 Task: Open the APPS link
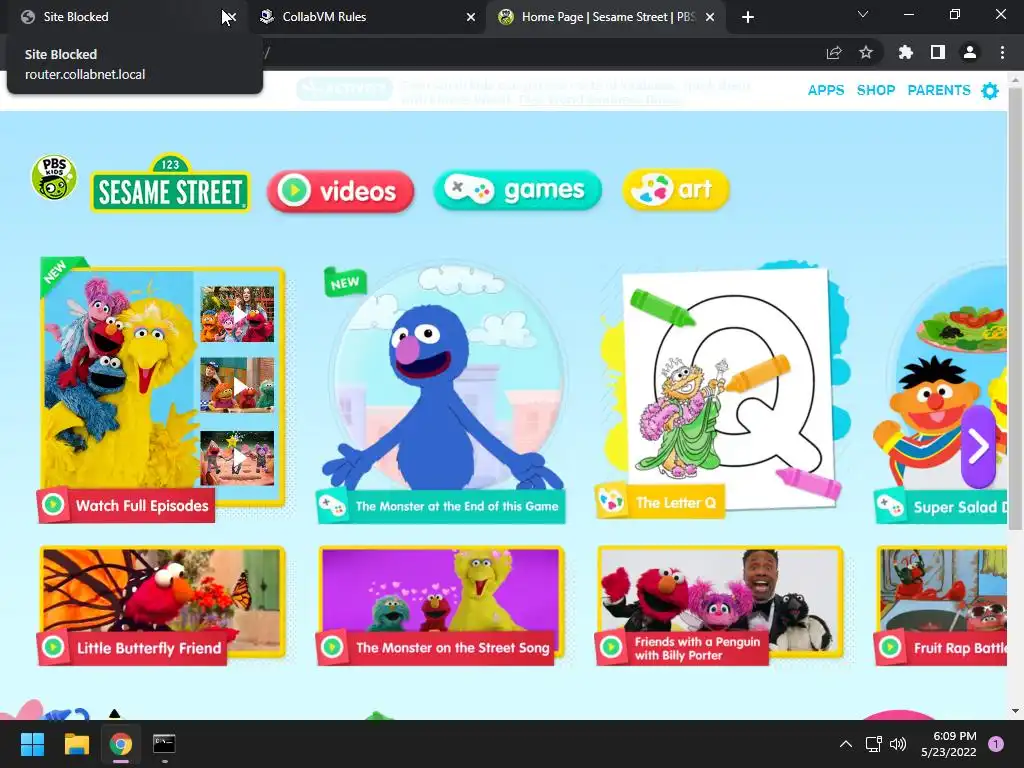tap(825, 90)
